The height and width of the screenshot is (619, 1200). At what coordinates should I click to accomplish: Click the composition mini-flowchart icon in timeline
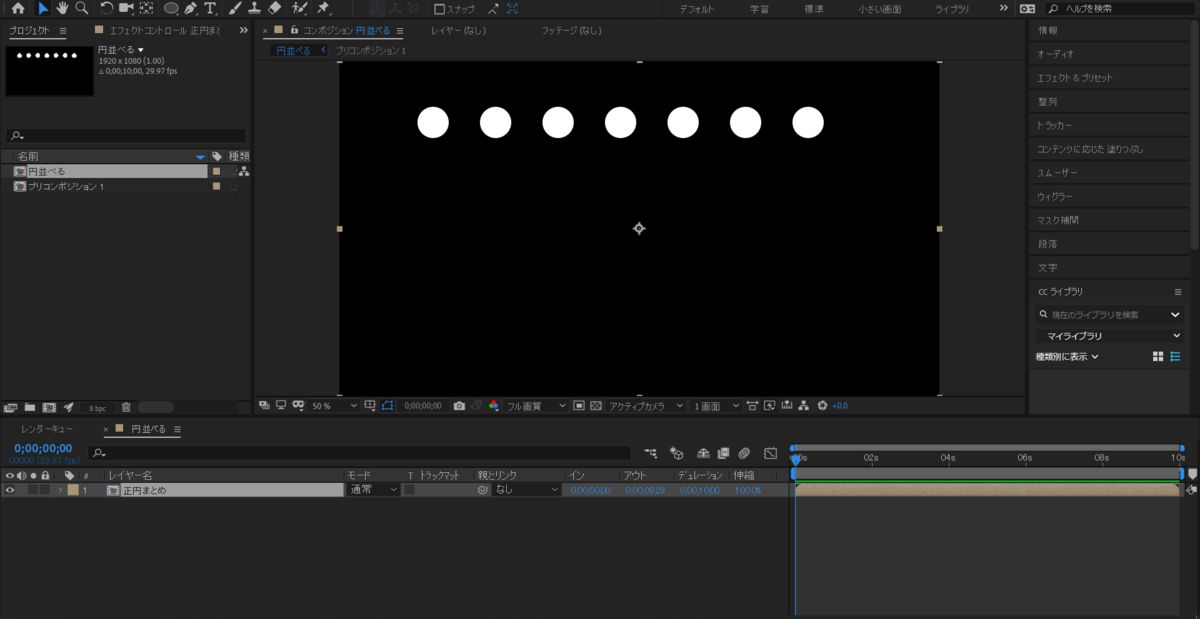click(651, 453)
